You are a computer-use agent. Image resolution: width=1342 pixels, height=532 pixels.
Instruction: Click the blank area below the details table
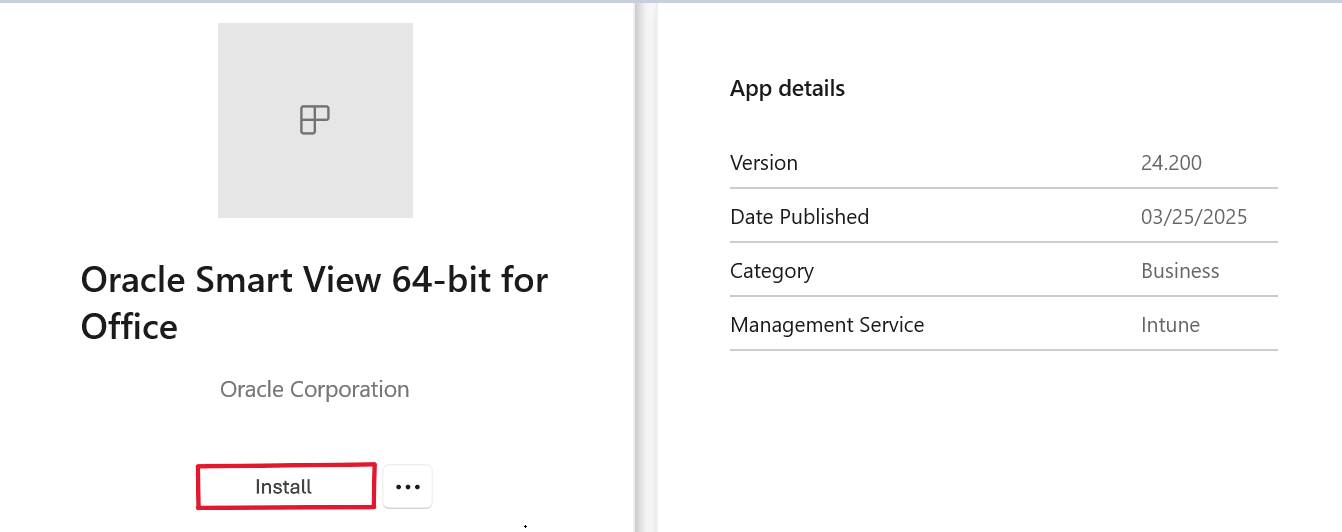pos(1000,440)
